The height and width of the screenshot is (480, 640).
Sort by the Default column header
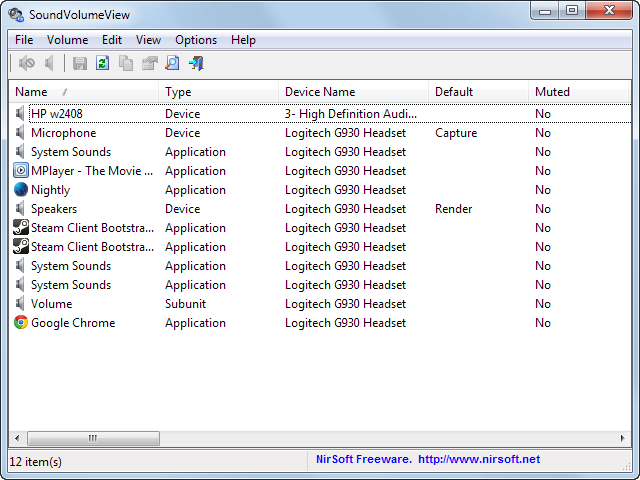click(x=478, y=92)
